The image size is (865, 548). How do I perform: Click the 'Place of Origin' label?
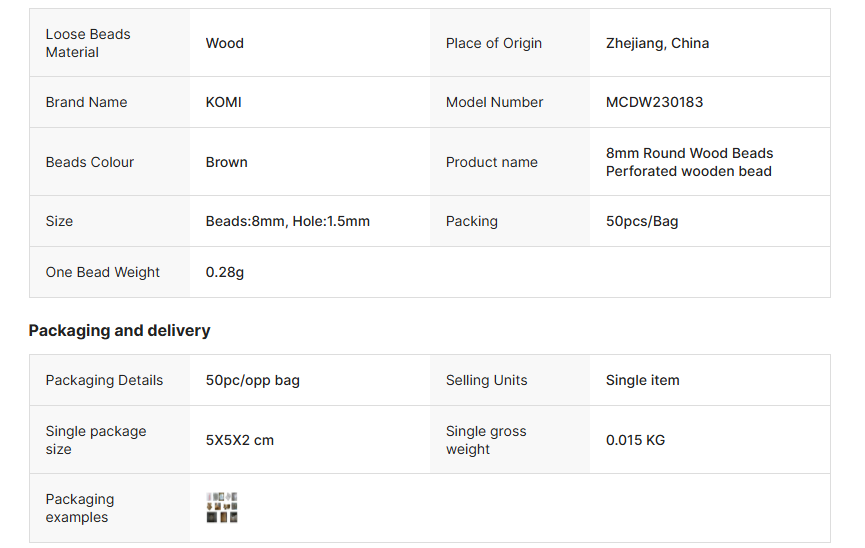(493, 43)
